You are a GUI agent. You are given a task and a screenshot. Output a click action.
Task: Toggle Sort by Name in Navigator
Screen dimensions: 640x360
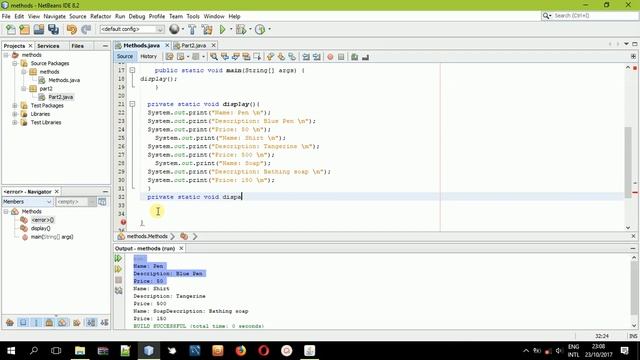(91, 322)
